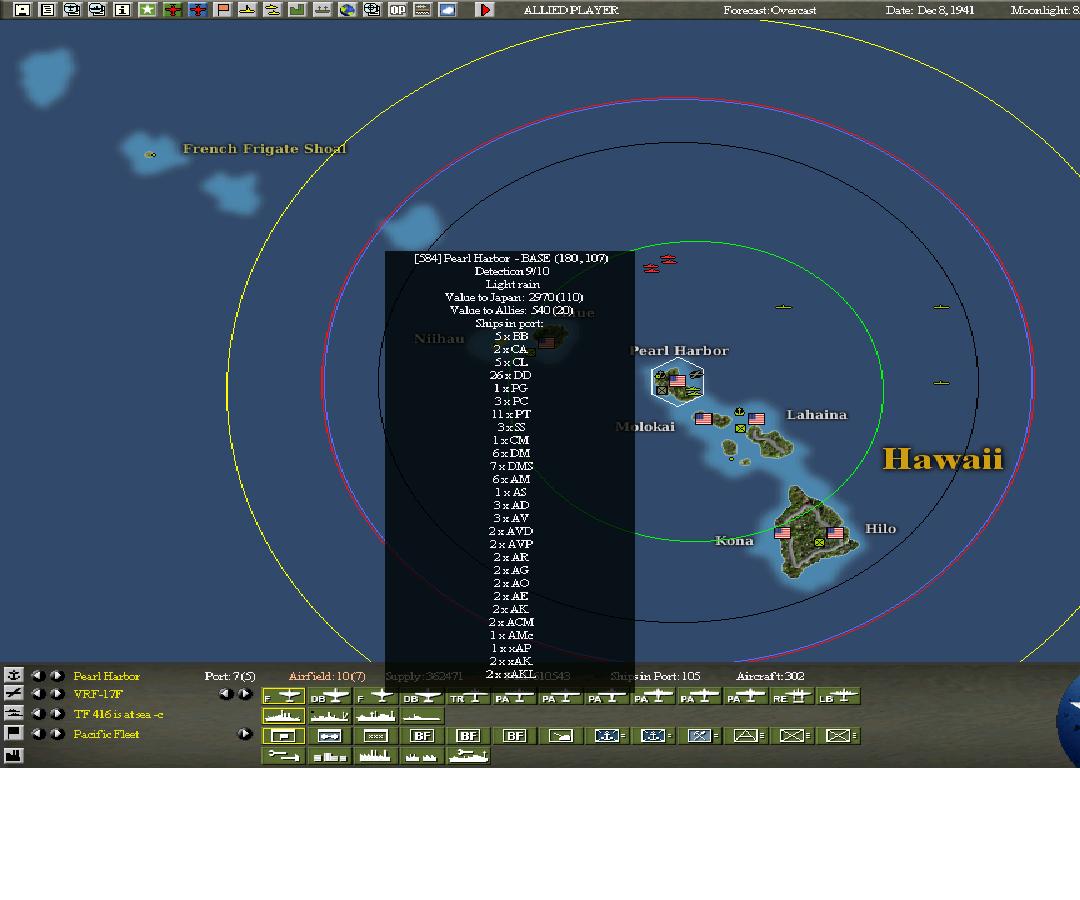Image resolution: width=1080 pixels, height=900 pixels.
Task: Click the gray ship silhouette toolbar icon
Action: coord(322,10)
